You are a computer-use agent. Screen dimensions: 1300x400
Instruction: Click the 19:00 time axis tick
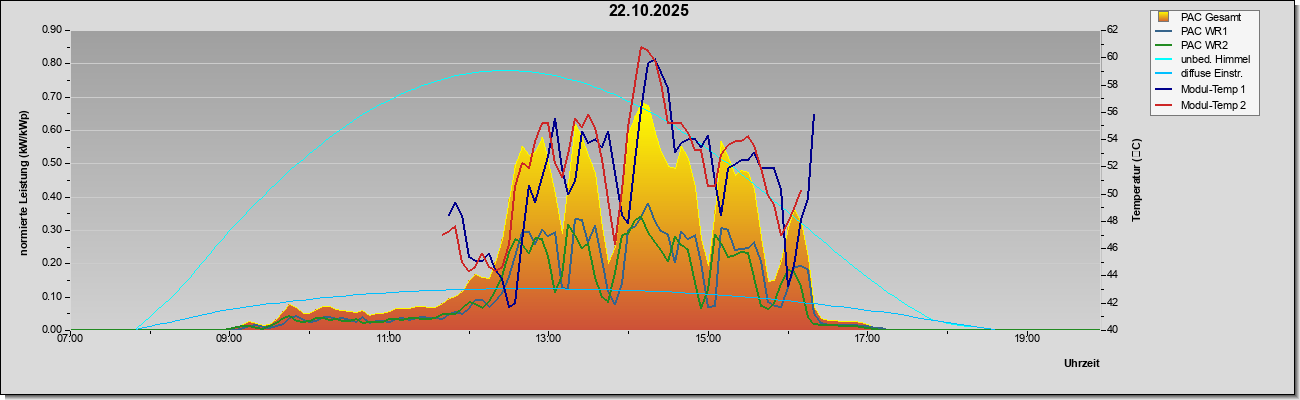pos(1027,339)
